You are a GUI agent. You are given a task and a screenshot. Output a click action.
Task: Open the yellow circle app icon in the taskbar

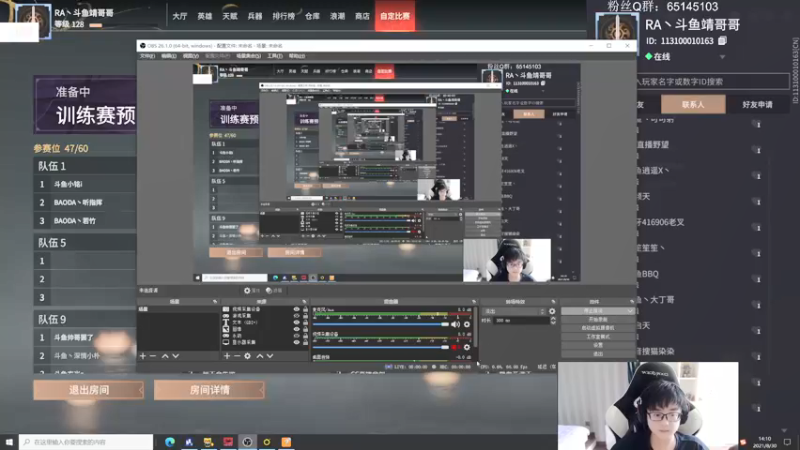pyautogui.click(x=267, y=442)
